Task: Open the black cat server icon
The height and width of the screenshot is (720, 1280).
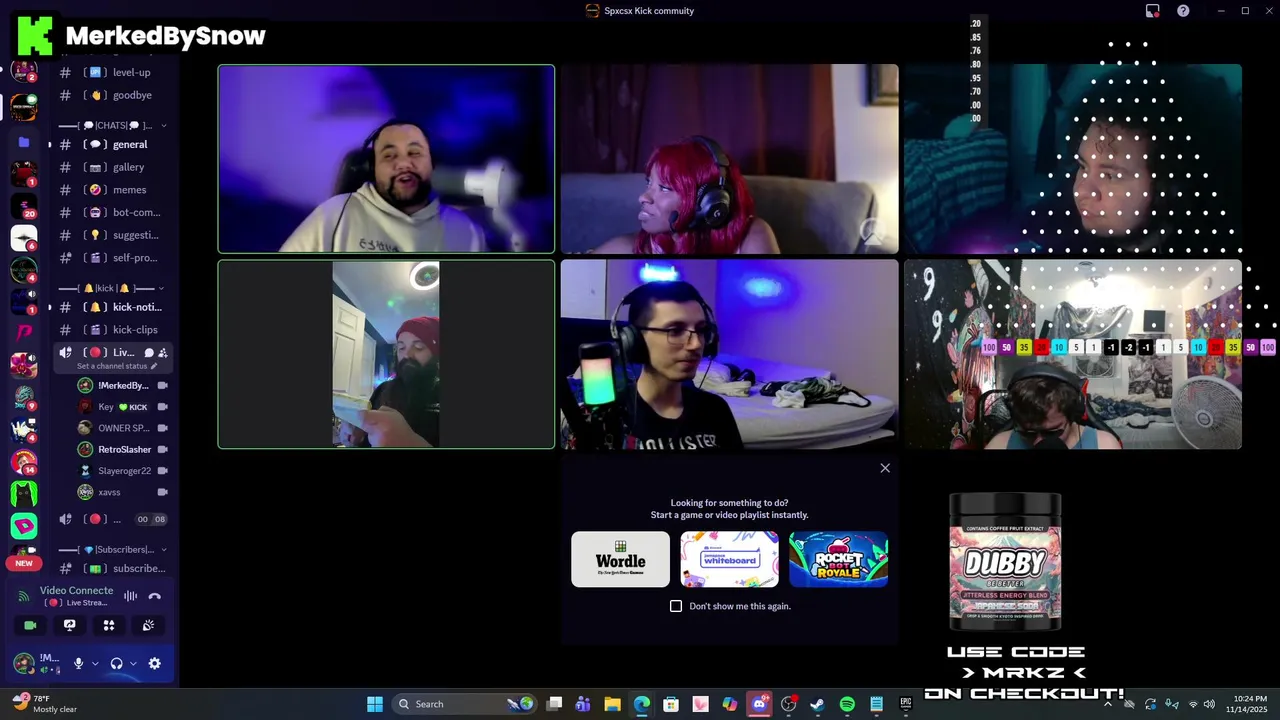Action: coord(24,493)
